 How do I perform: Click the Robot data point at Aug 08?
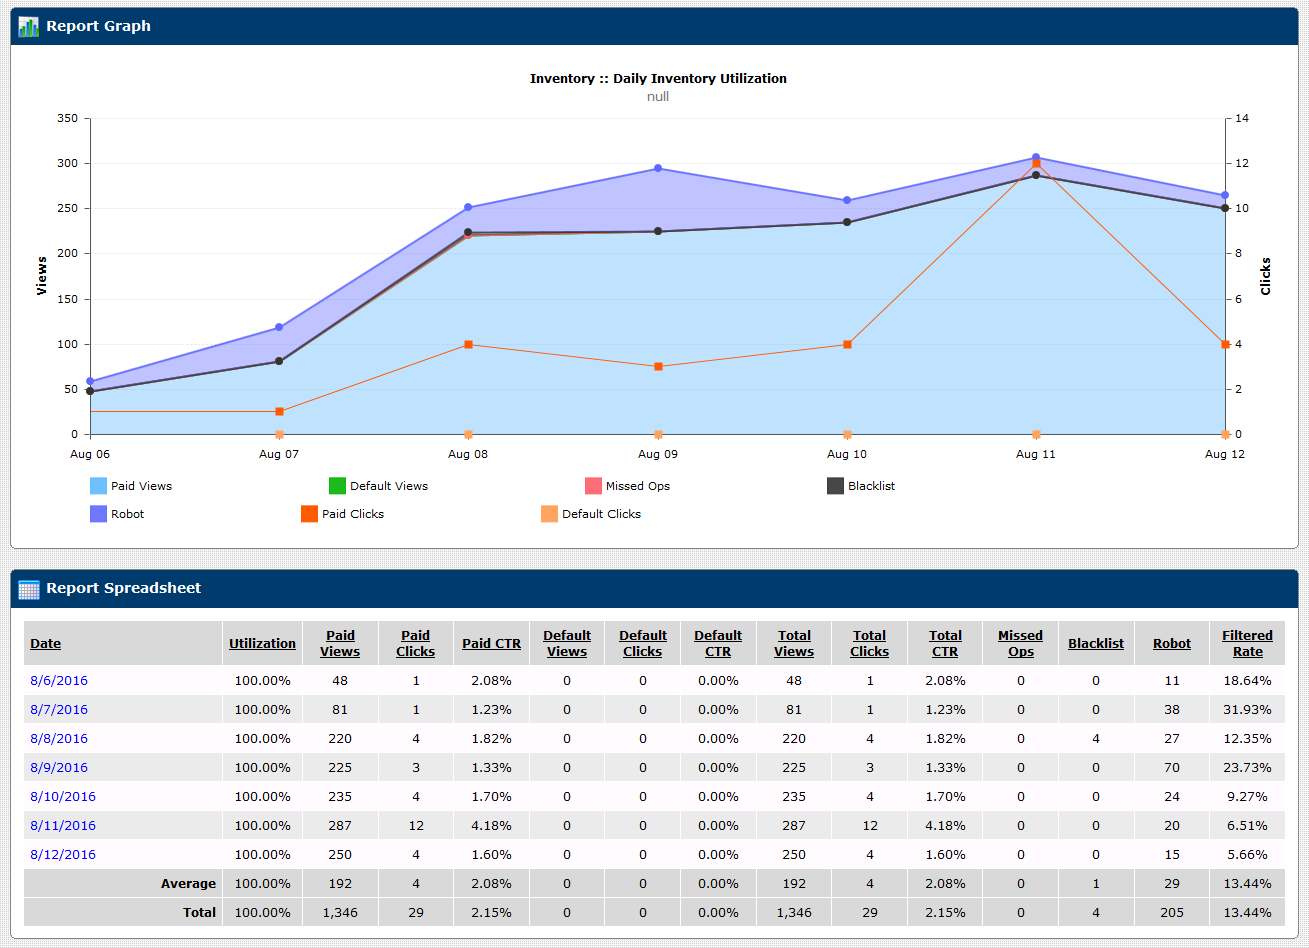[x=468, y=207]
